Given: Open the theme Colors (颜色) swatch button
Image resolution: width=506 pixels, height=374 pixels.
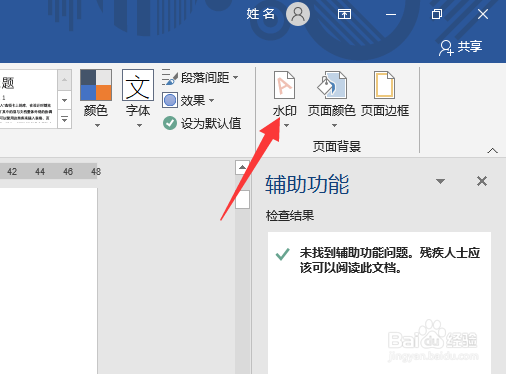Looking at the screenshot, I should tap(96, 85).
